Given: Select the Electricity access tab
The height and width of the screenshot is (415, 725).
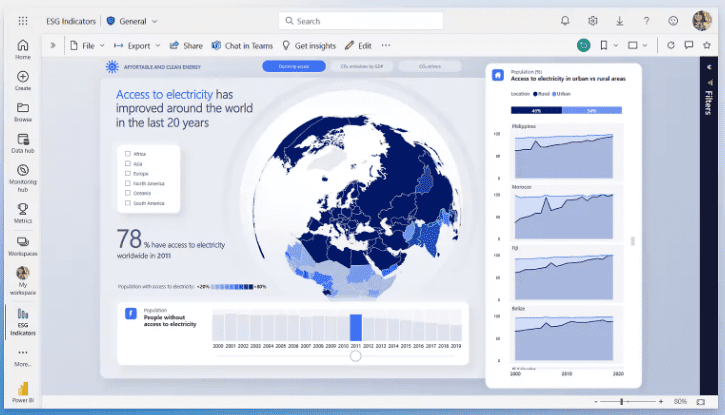Looking at the screenshot, I should tap(294, 67).
